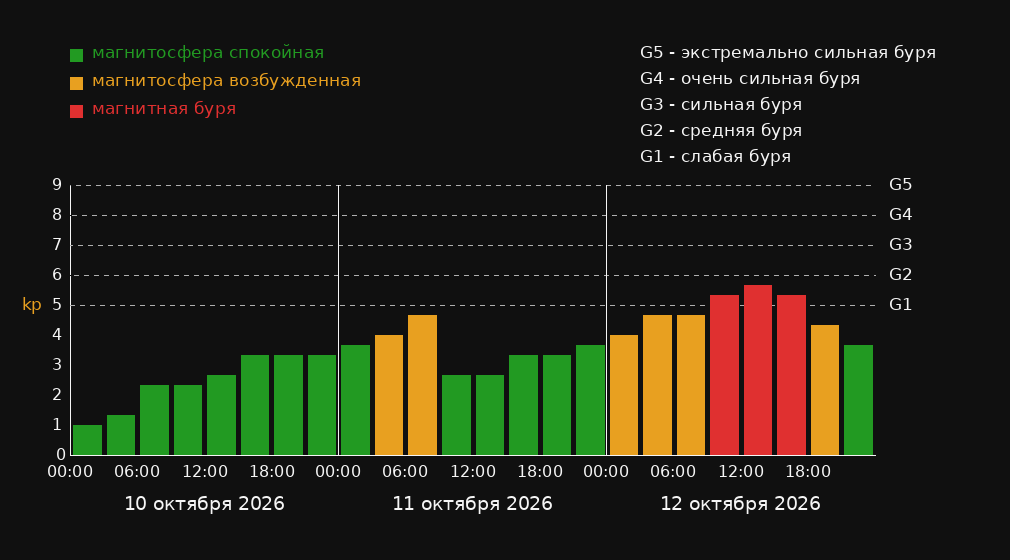
Task: Click the G5 label beside the Kp 9 gridline
Action: 900,185
